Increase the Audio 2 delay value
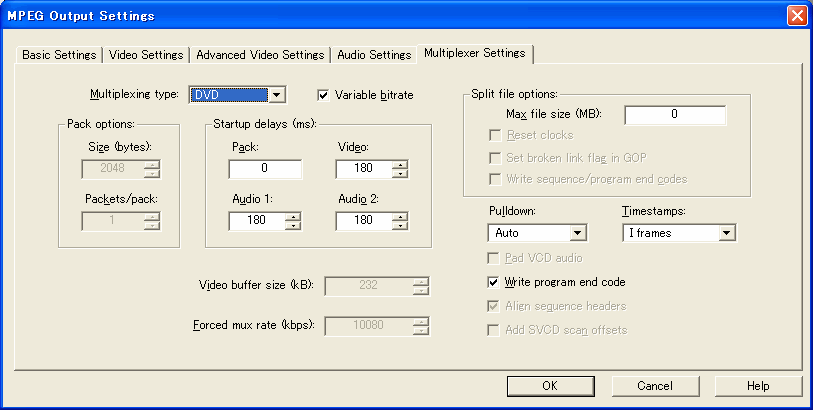 pyautogui.click(x=400, y=216)
